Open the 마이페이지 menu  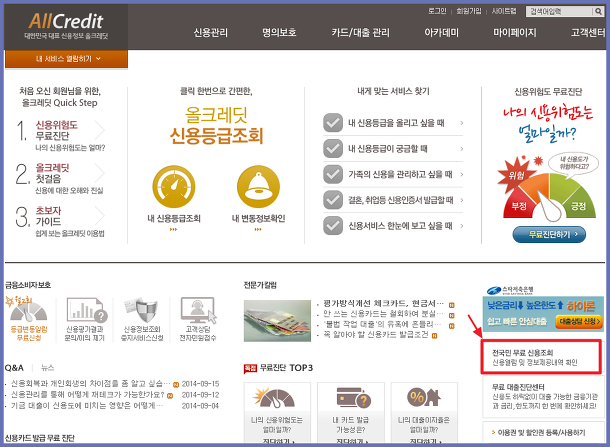pos(515,32)
